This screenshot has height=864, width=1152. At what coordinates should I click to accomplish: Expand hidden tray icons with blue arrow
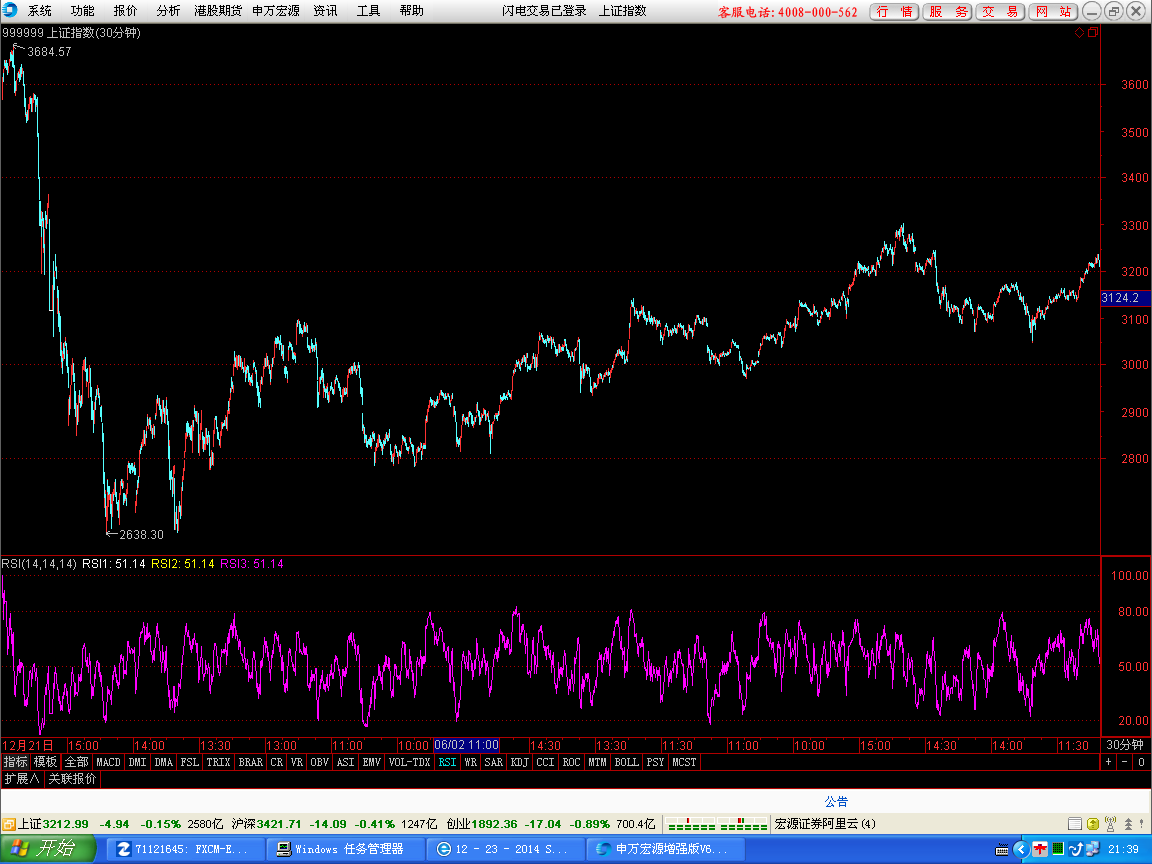1020,849
